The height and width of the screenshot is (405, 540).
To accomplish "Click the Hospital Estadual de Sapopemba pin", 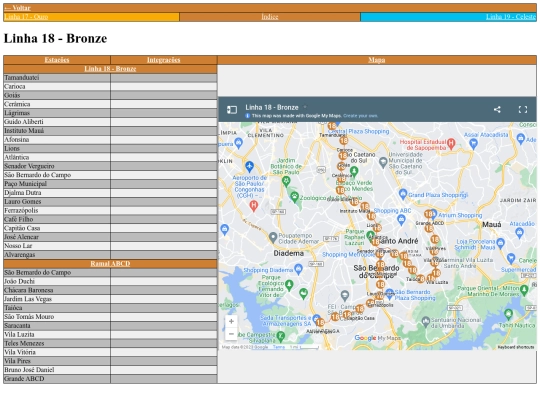I will tap(451, 143).
